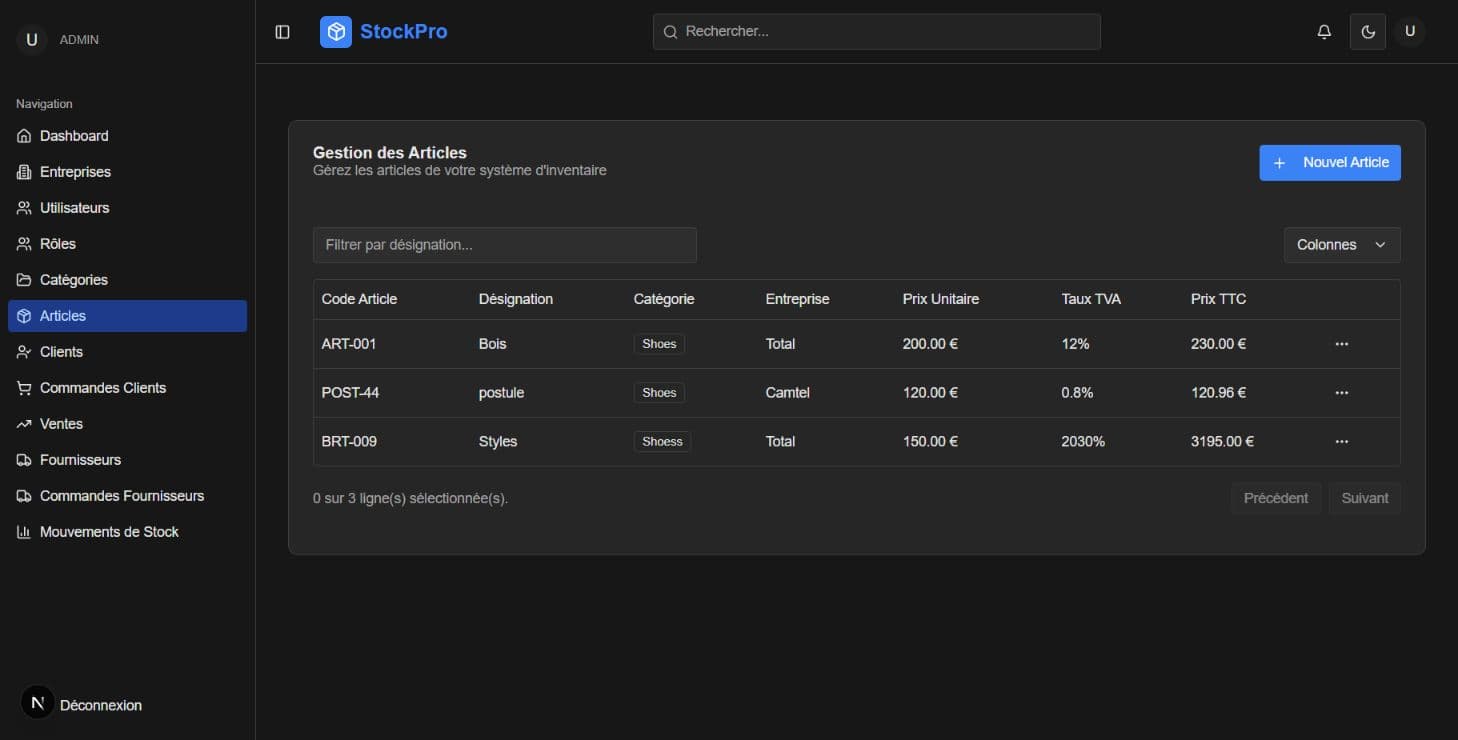Open Commandes Fournisseurs page
1458x740 pixels.
point(127,496)
